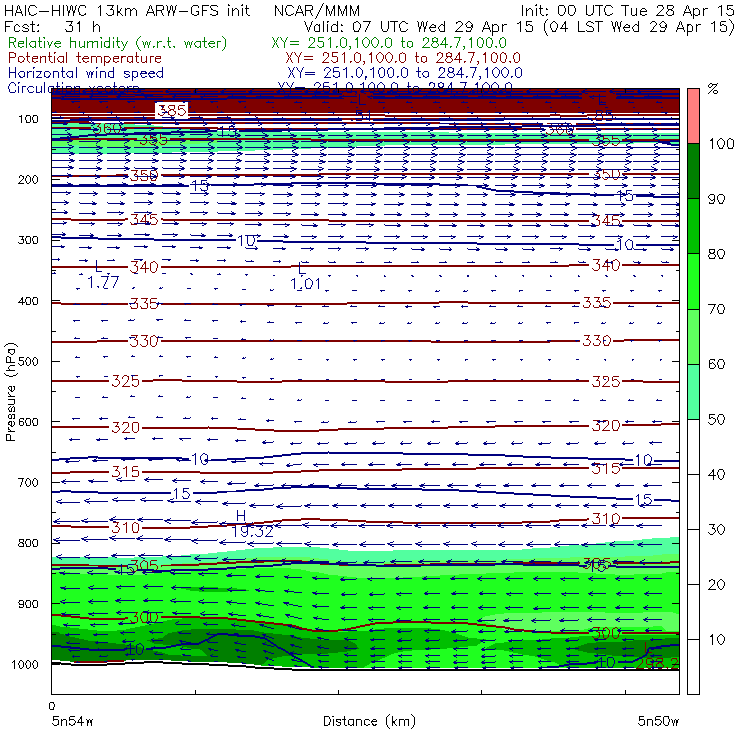This screenshot has height=740, width=740.
Task: Click the 'Pressure (hPa)' axis label
Action: (x=10, y=392)
